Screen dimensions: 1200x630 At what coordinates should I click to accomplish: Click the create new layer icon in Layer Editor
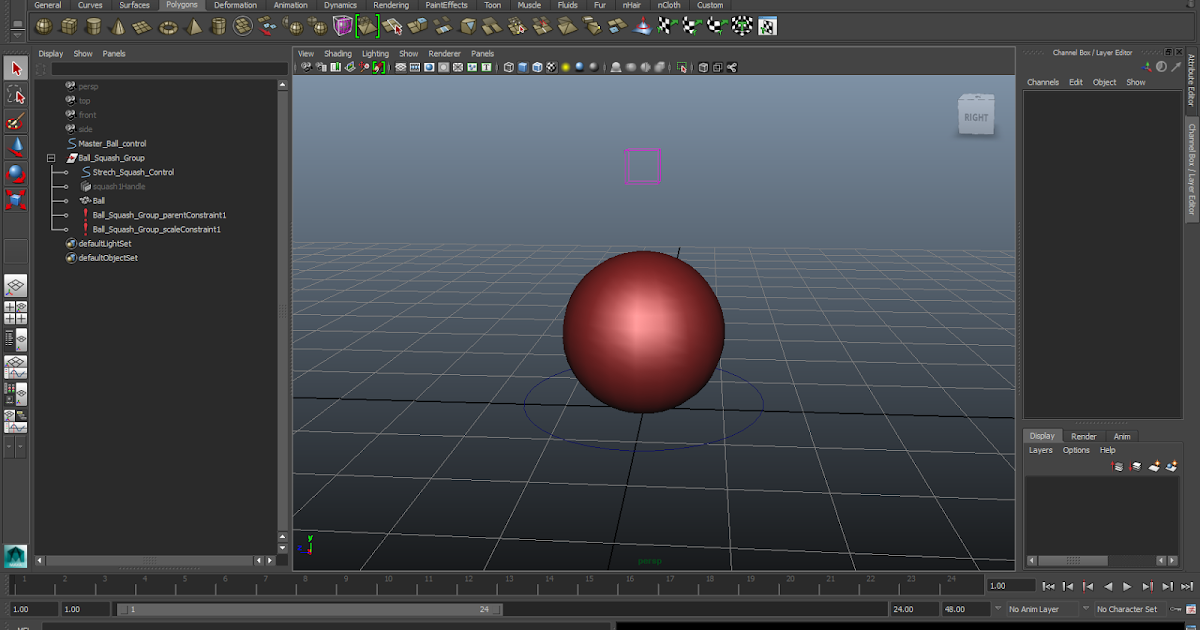click(1152, 465)
